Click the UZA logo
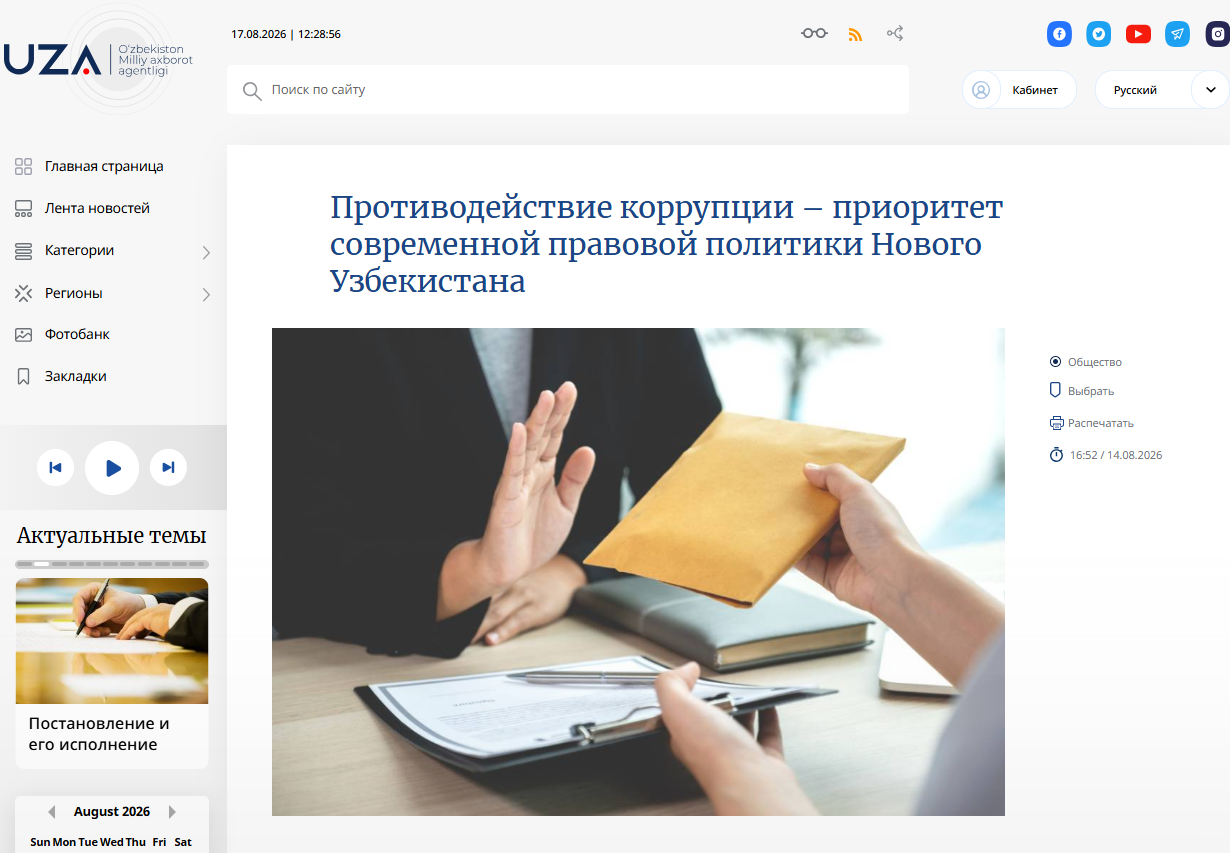Screen dimensions: 1230x853 point(98,60)
